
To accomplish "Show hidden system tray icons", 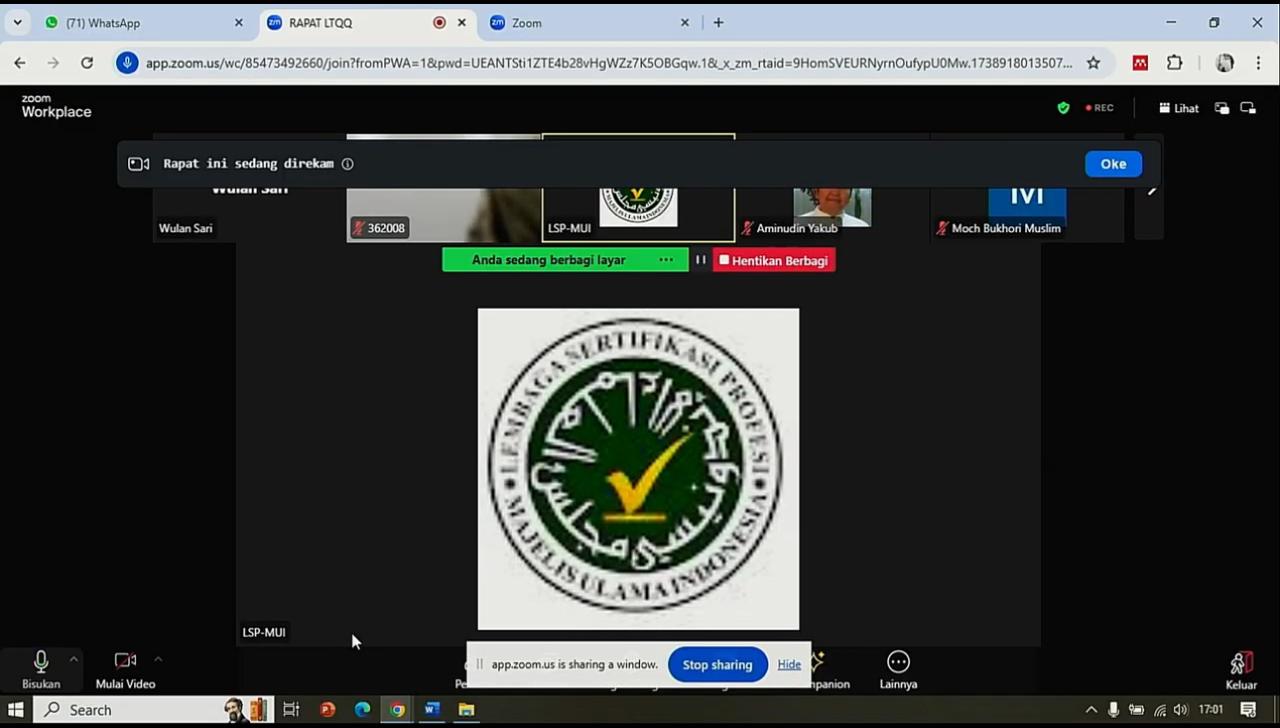I will coord(1091,710).
